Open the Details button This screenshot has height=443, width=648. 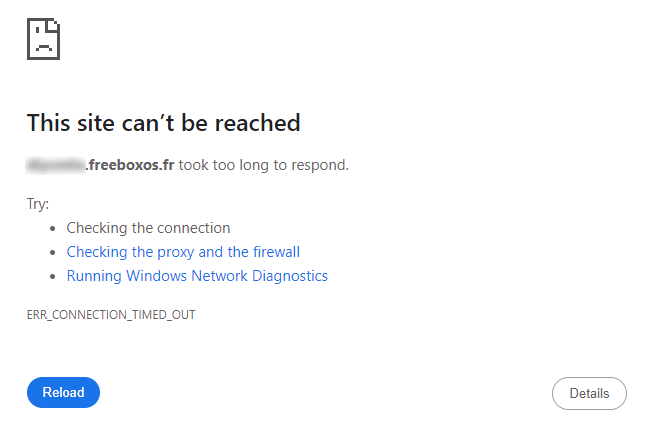[589, 393]
